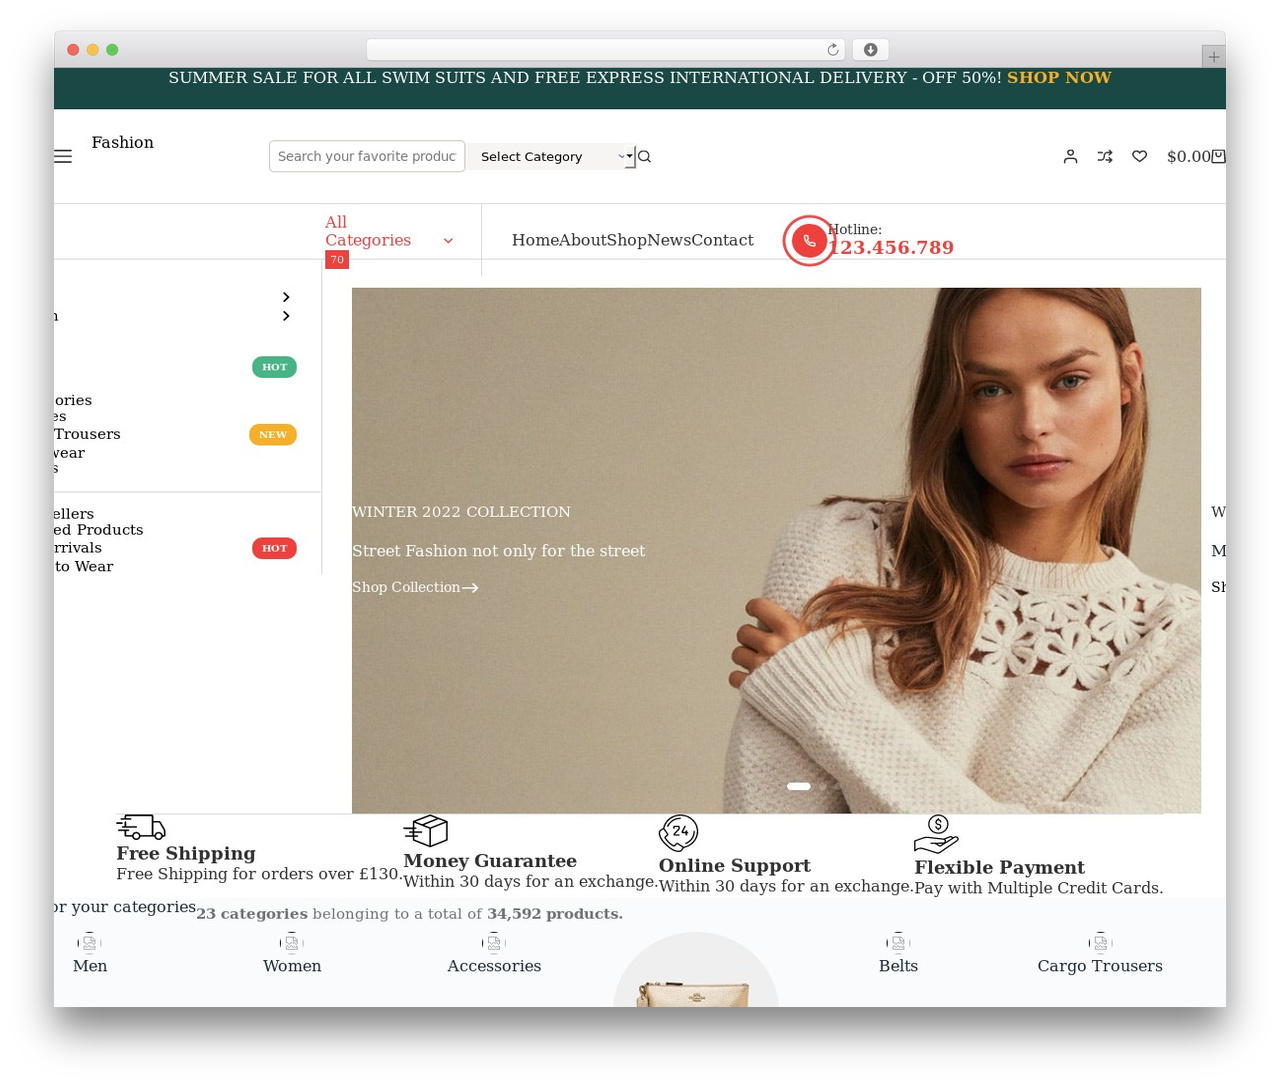
Task: Open the hamburger menu icon
Action: [63, 156]
